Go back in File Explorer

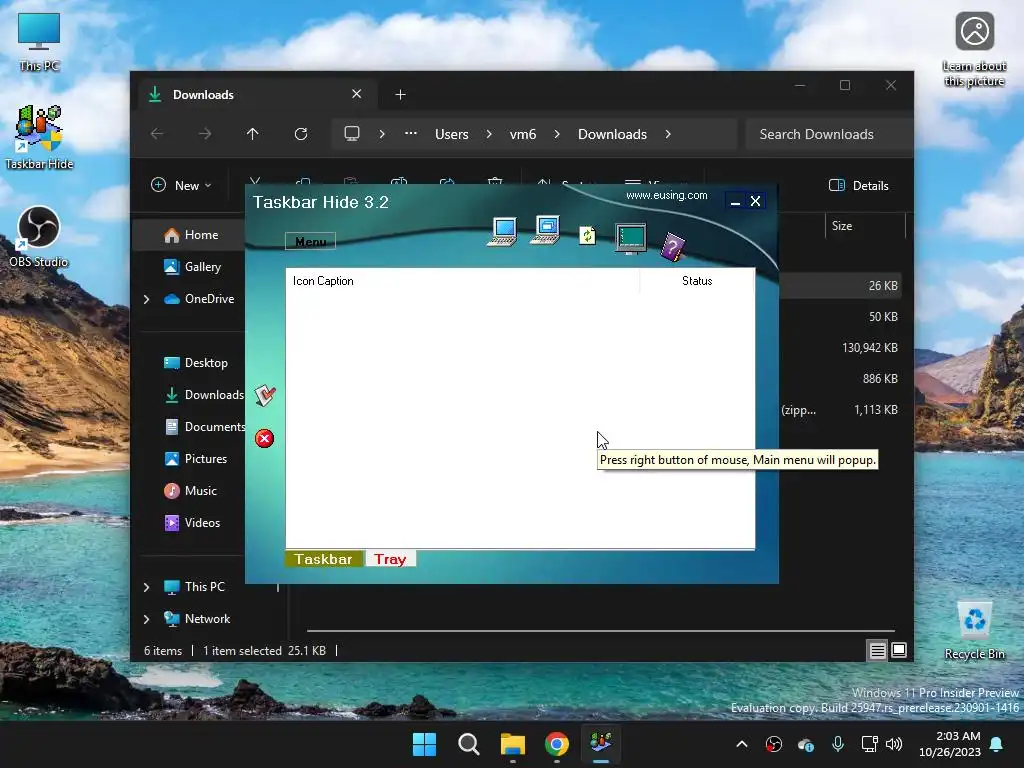click(x=157, y=134)
